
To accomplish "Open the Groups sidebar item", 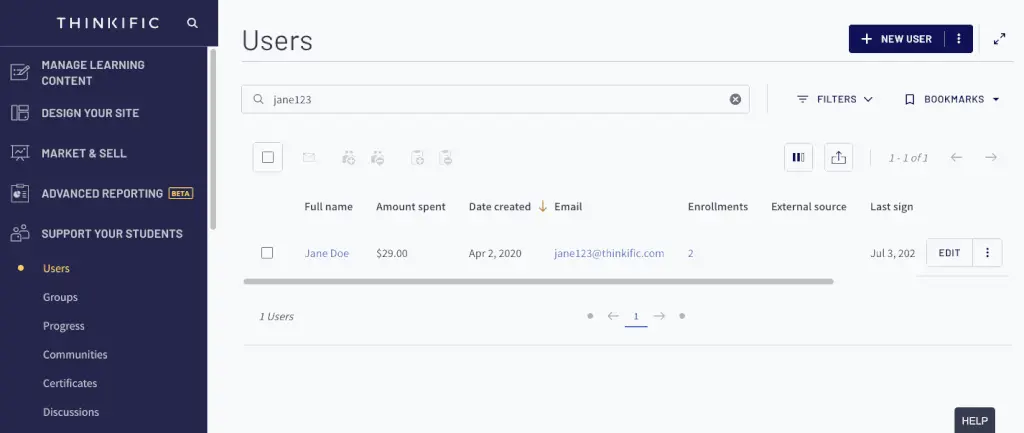I will tap(60, 297).
